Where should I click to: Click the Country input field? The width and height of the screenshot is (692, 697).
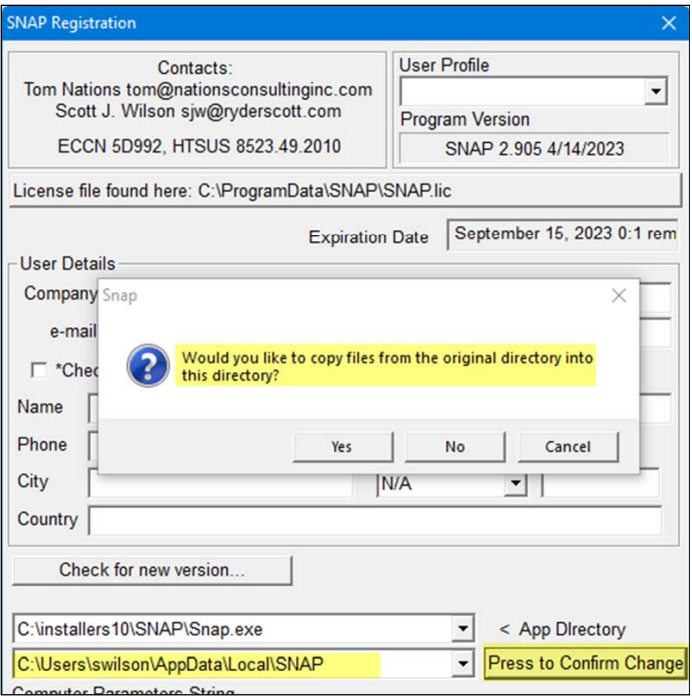tap(375, 521)
